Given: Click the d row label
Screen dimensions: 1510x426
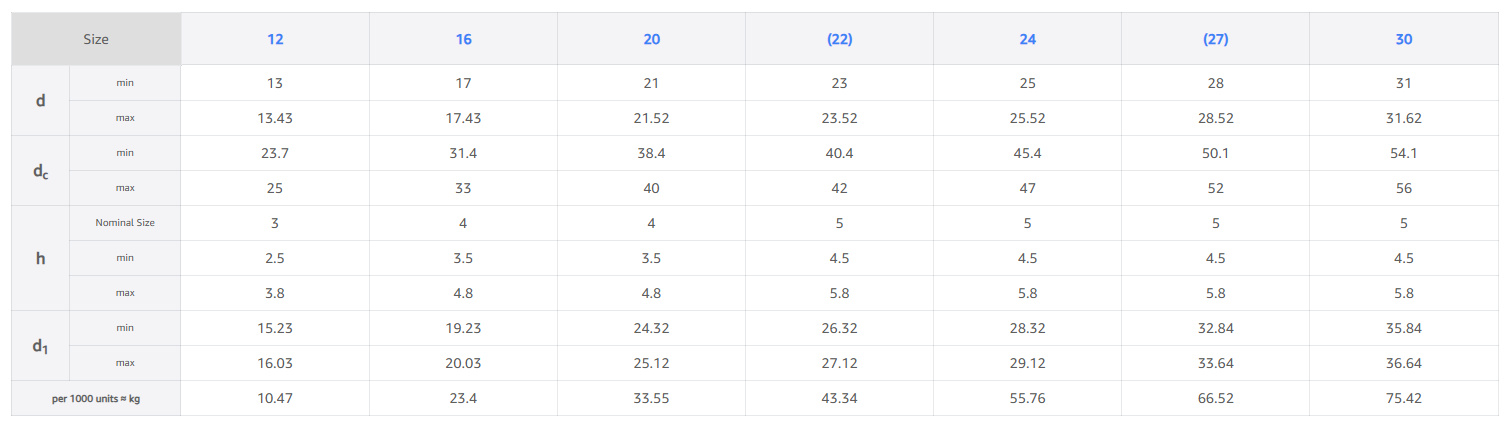Looking at the screenshot, I should pyautogui.click(x=40, y=100).
